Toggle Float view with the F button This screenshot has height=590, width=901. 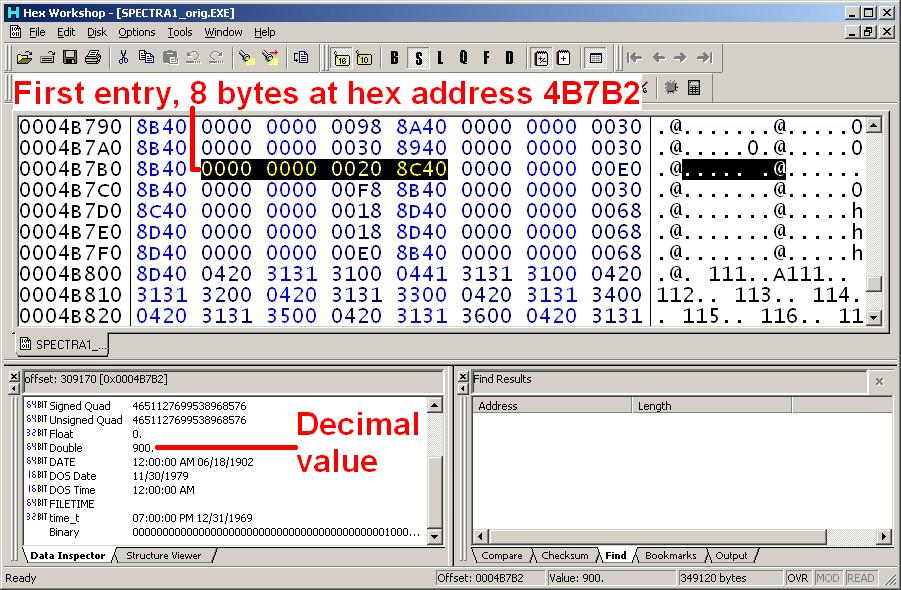(x=486, y=57)
